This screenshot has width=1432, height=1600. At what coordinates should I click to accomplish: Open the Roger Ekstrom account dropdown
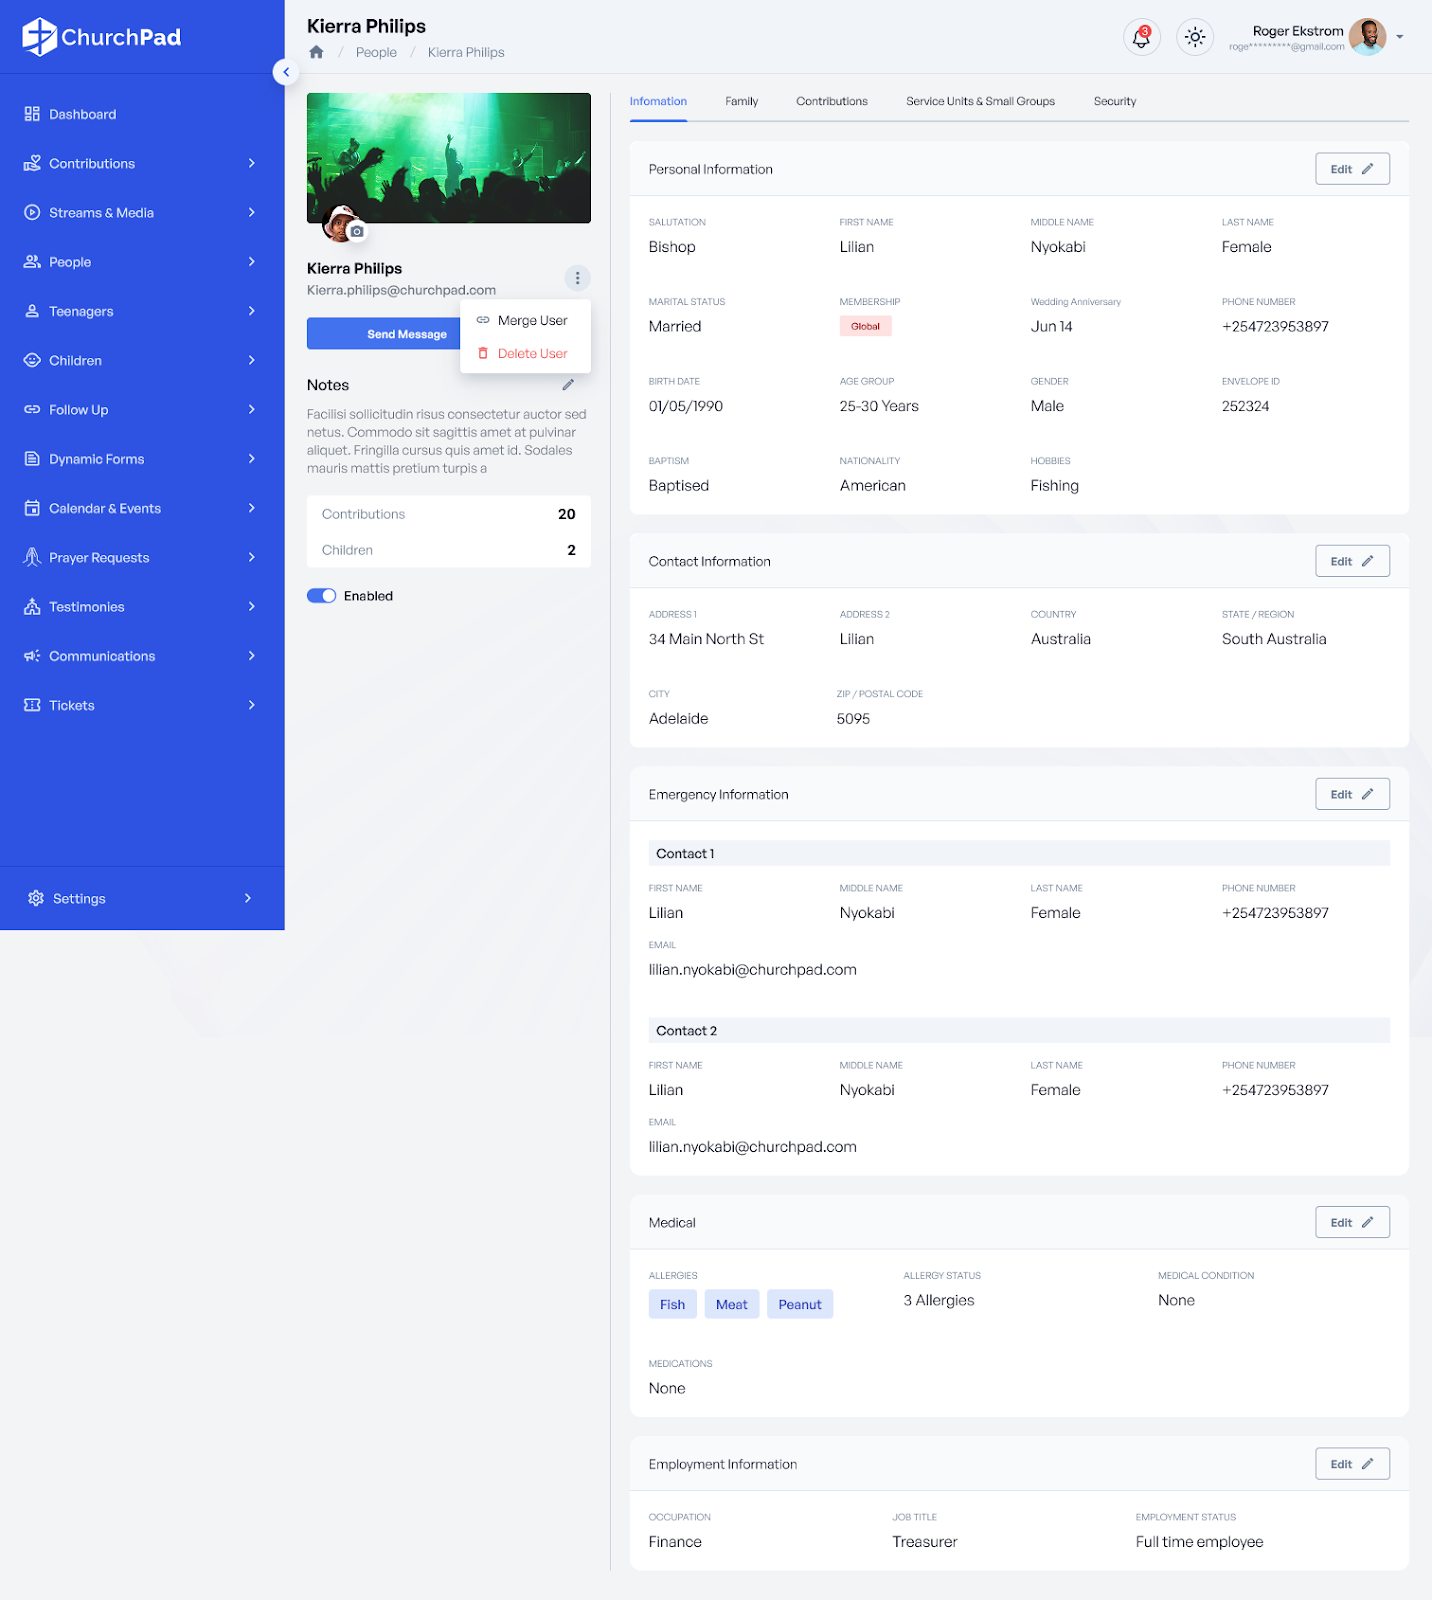(1399, 37)
